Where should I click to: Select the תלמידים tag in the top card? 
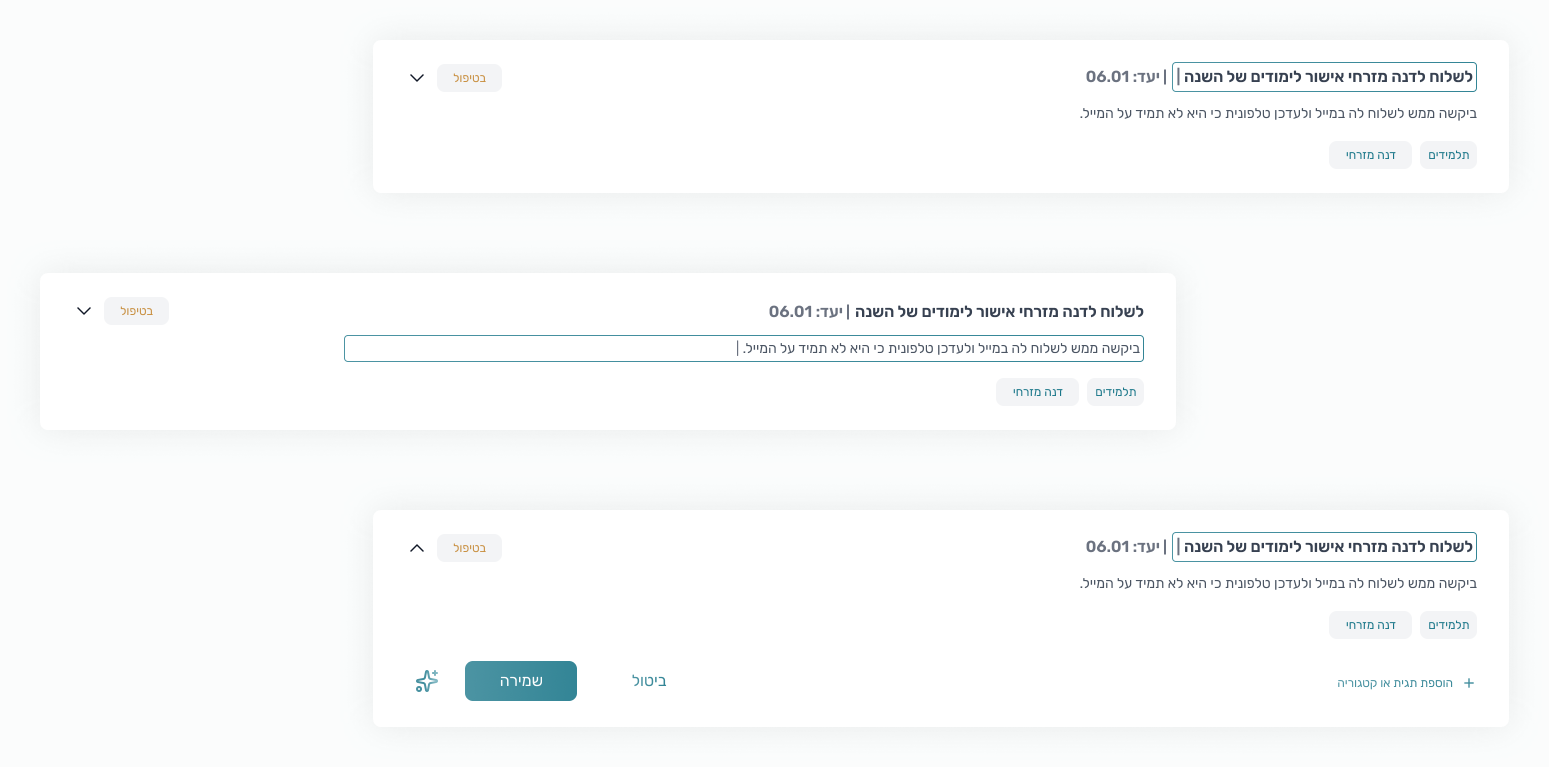click(x=1448, y=155)
